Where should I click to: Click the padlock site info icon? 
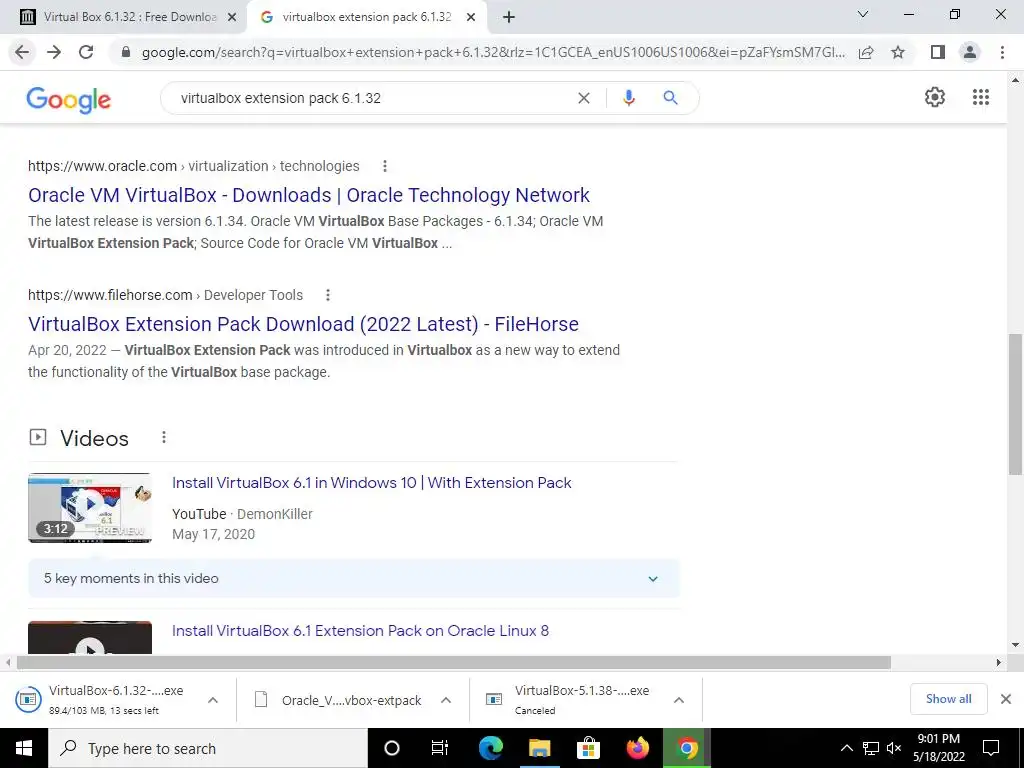(126, 52)
